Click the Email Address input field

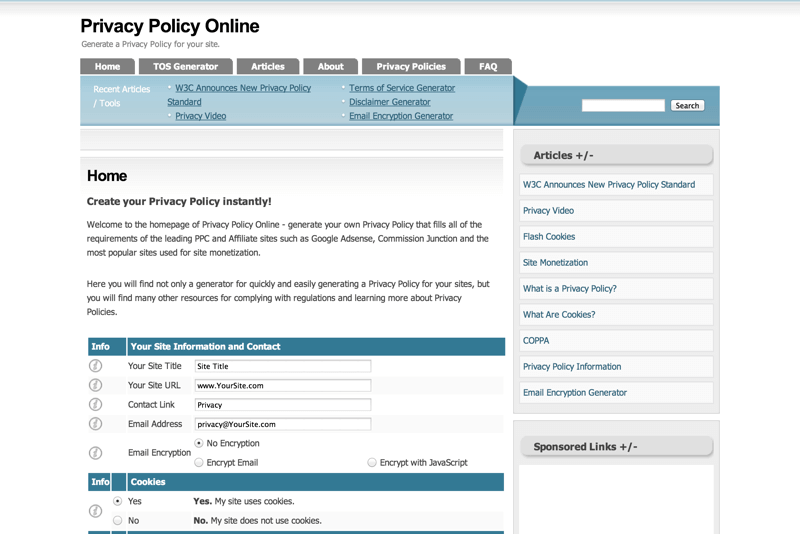pos(283,424)
